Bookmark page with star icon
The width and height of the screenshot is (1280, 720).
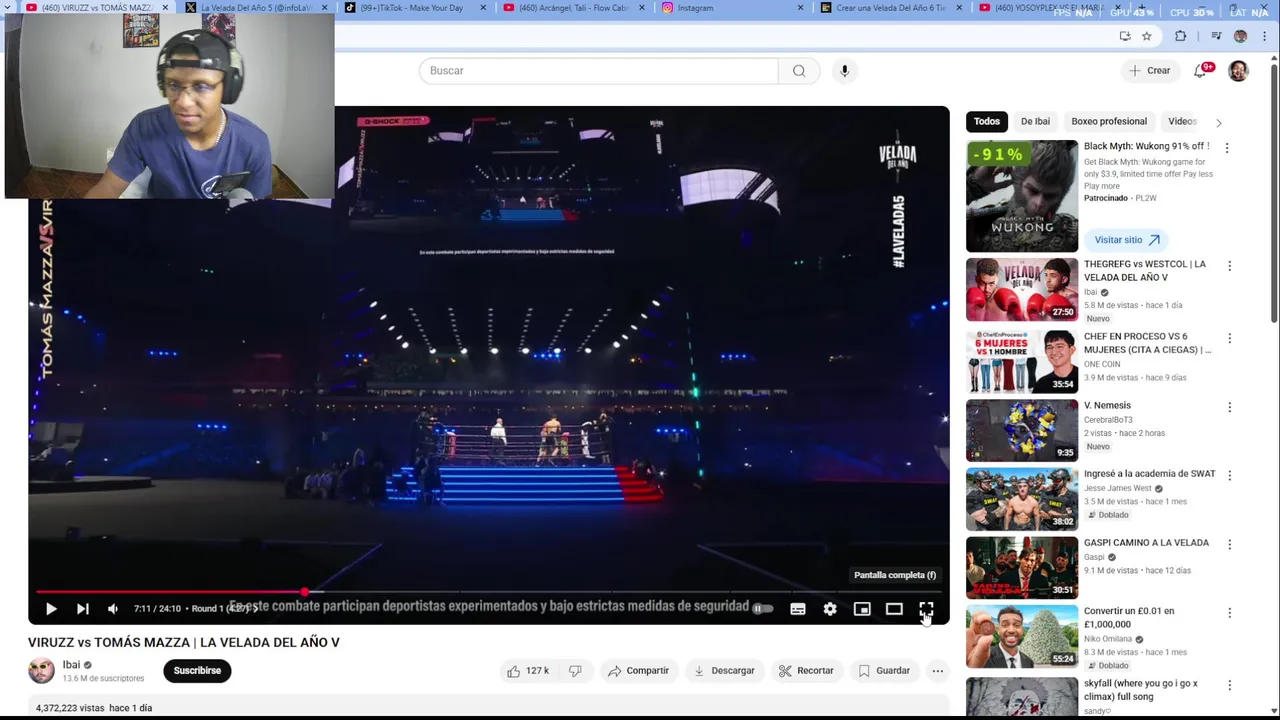click(x=1147, y=36)
